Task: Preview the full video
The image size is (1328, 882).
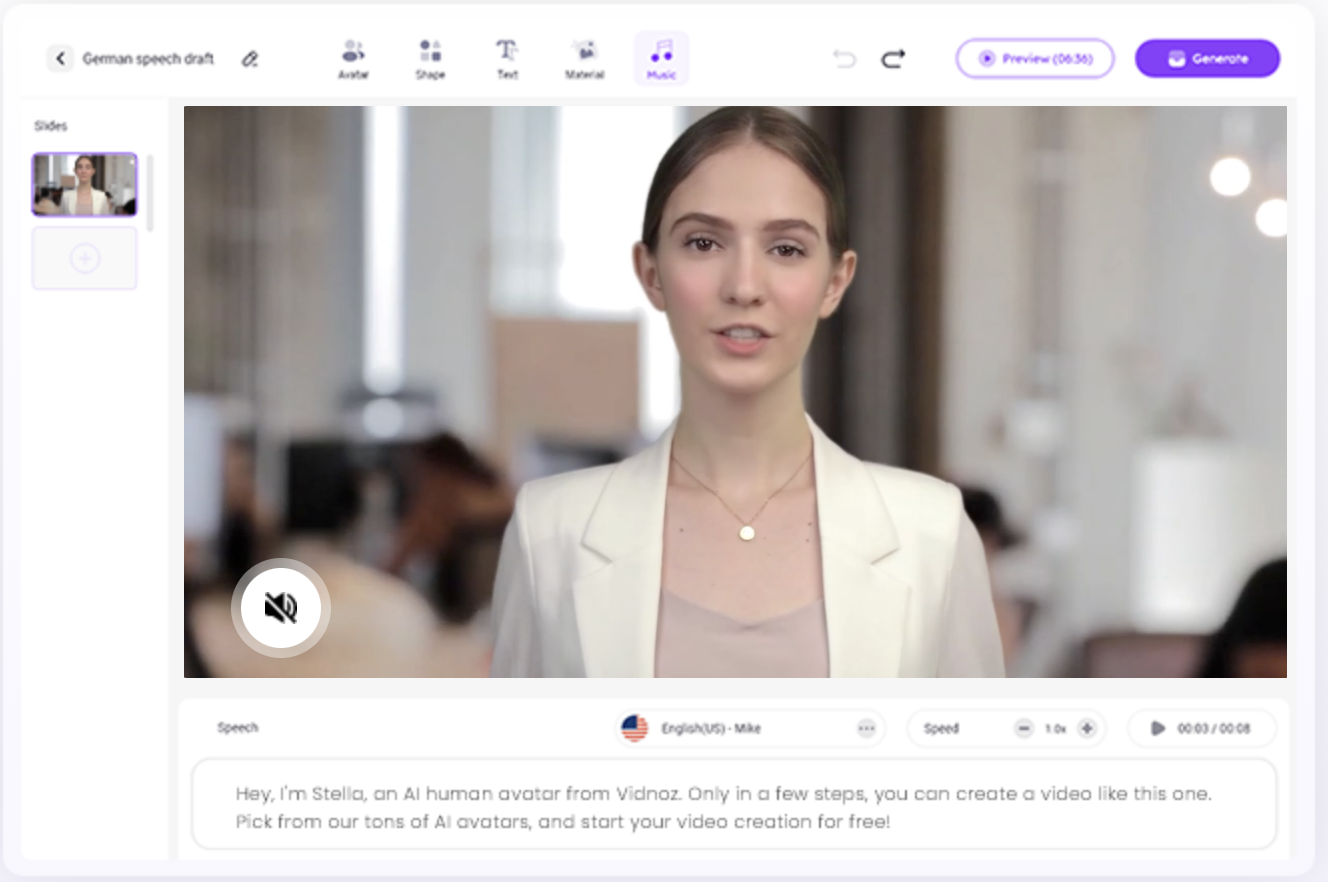Action: pos(1034,58)
